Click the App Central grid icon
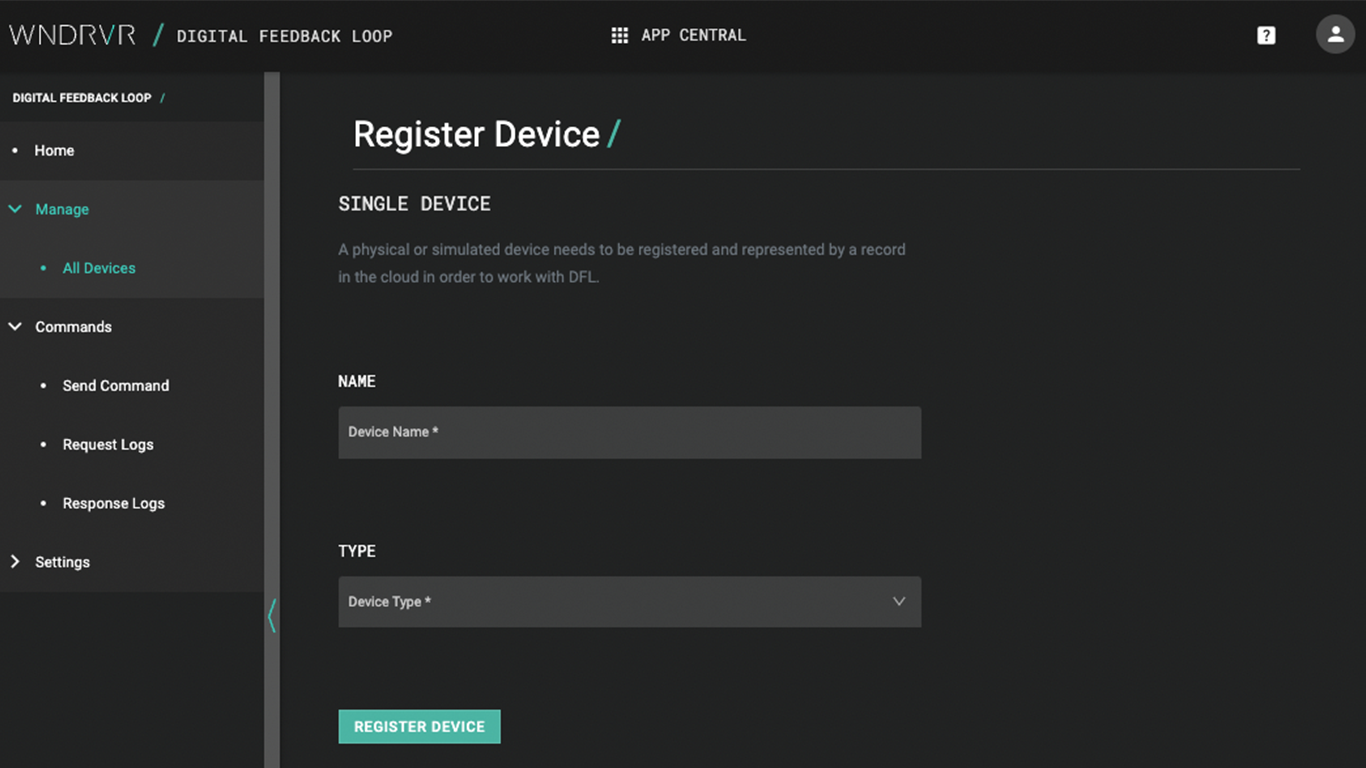The width and height of the screenshot is (1366, 768). coord(620,35)
